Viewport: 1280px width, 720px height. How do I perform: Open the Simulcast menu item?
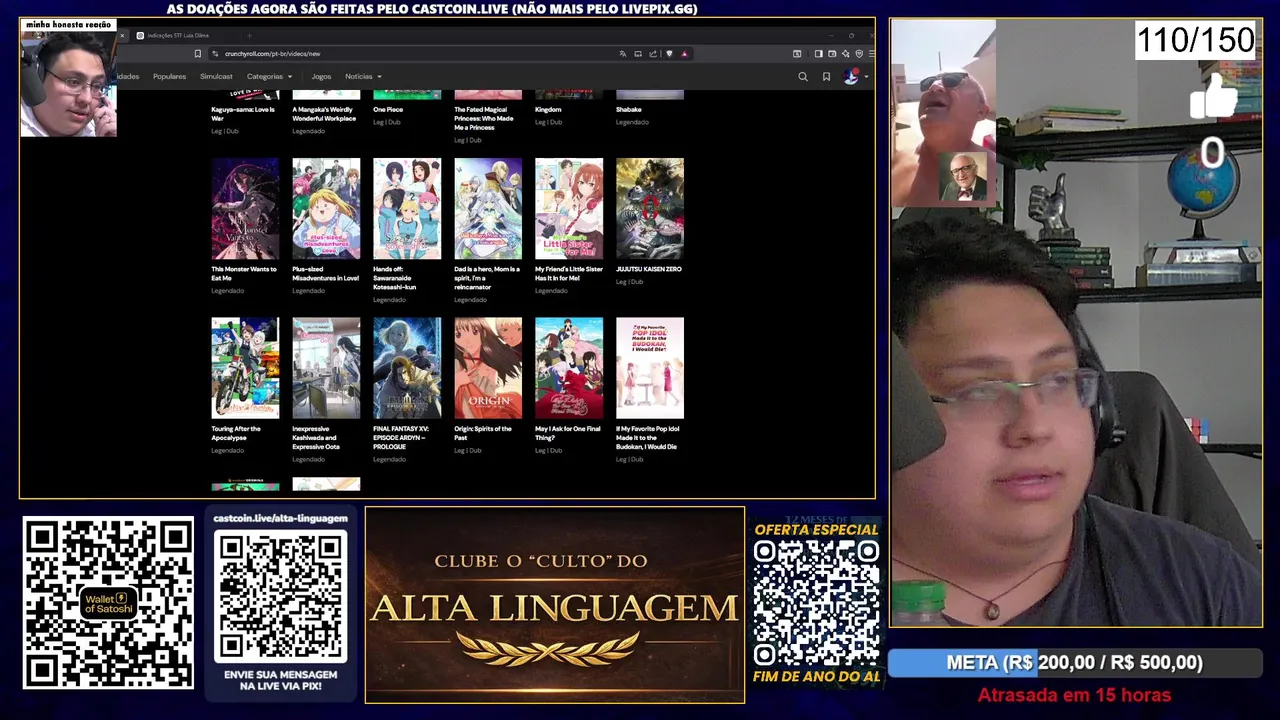click(x=216, y=76)
